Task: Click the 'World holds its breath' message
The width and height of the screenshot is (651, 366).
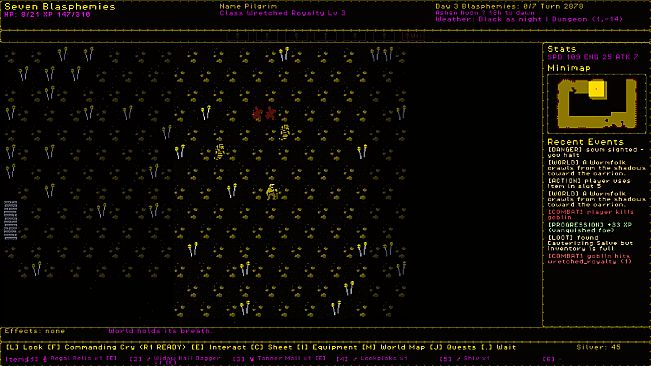Action: pos(160,331)
